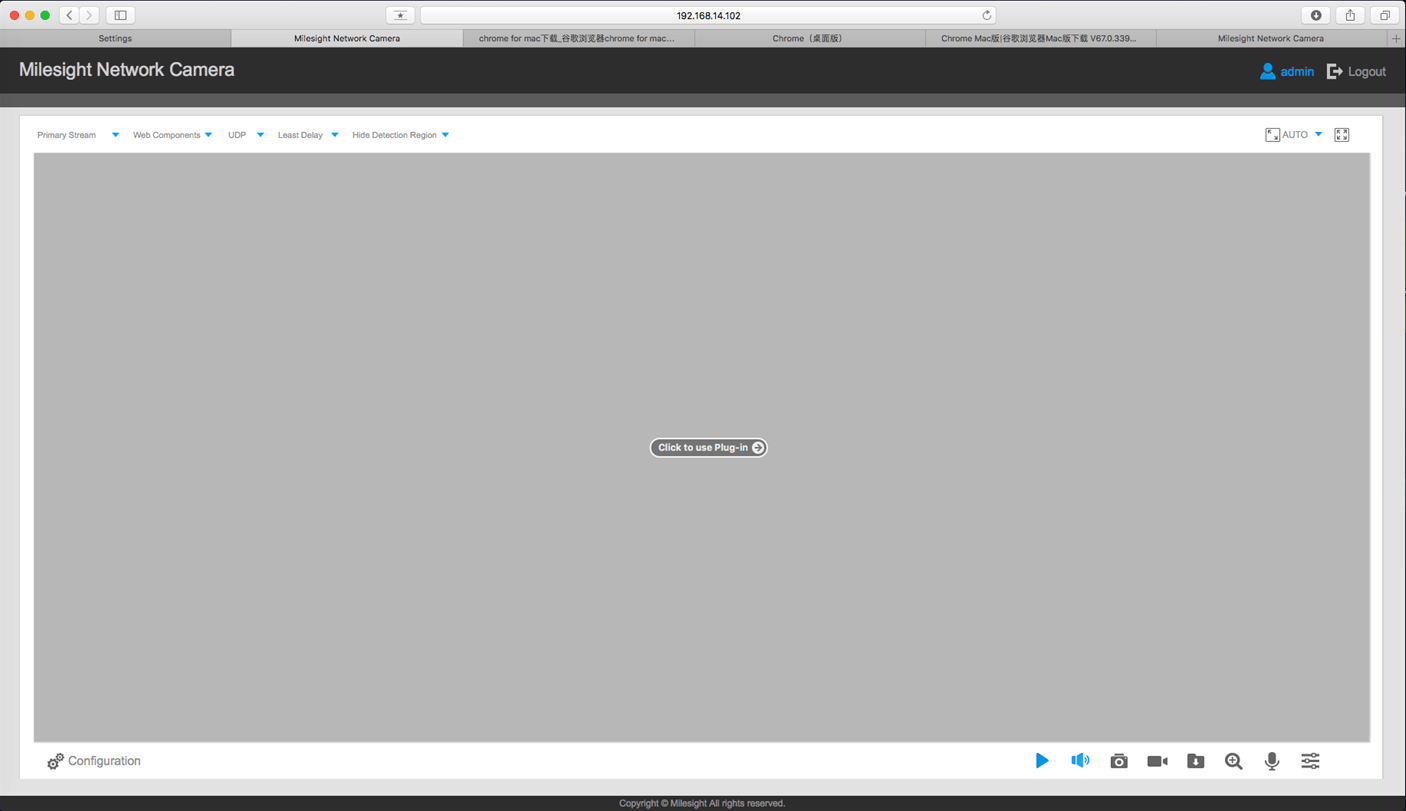This screenshot has width=1406, height=811.
Task: Go back with the Safari back arrow
Action: (x=69, y=15)
